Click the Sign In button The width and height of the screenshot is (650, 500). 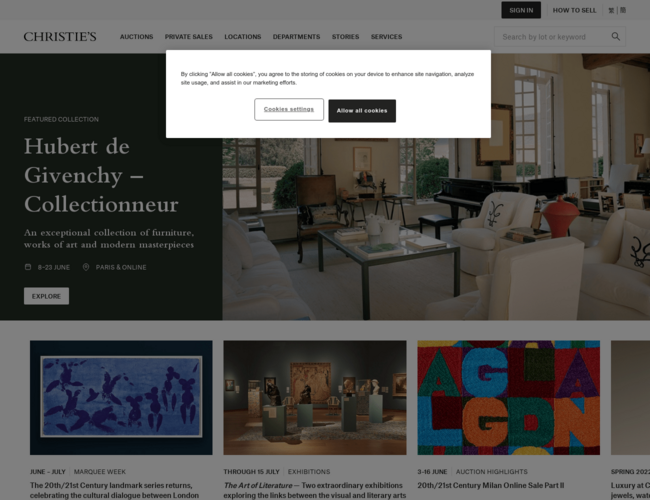521,10
